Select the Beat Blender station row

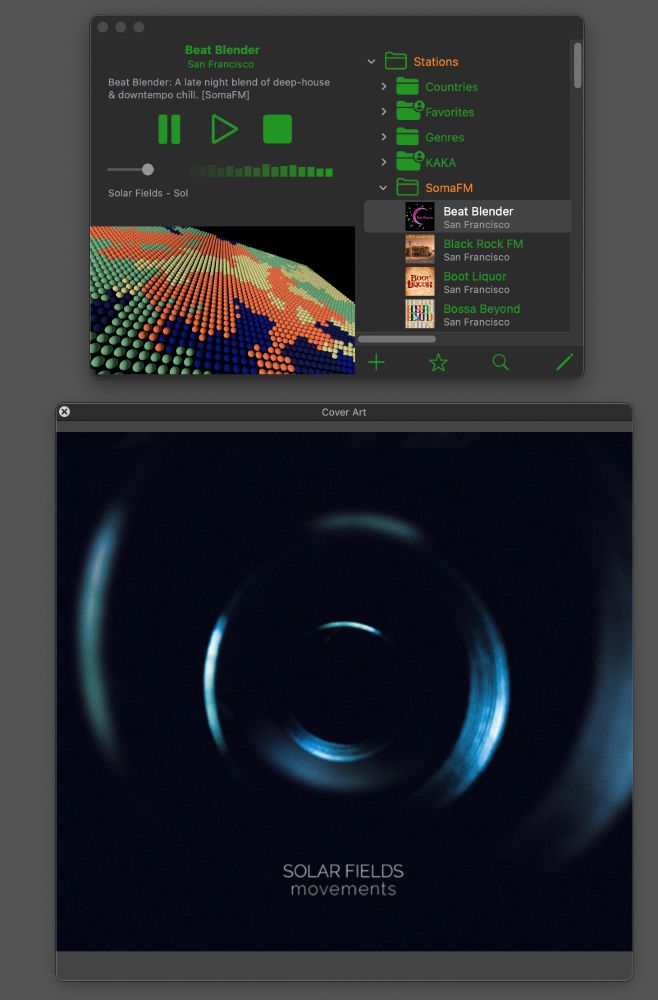click(467, 217)
